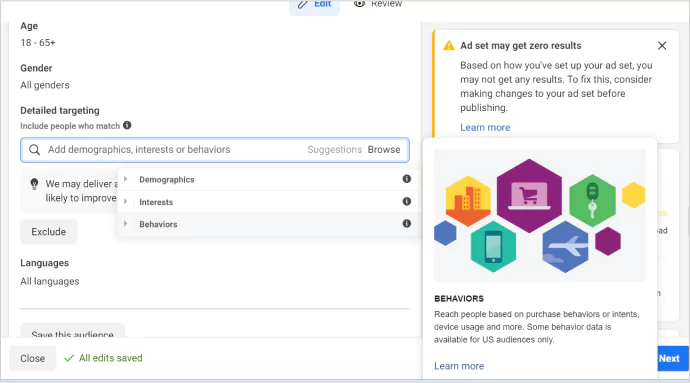Expand the Demographics category

pos(125,179)
